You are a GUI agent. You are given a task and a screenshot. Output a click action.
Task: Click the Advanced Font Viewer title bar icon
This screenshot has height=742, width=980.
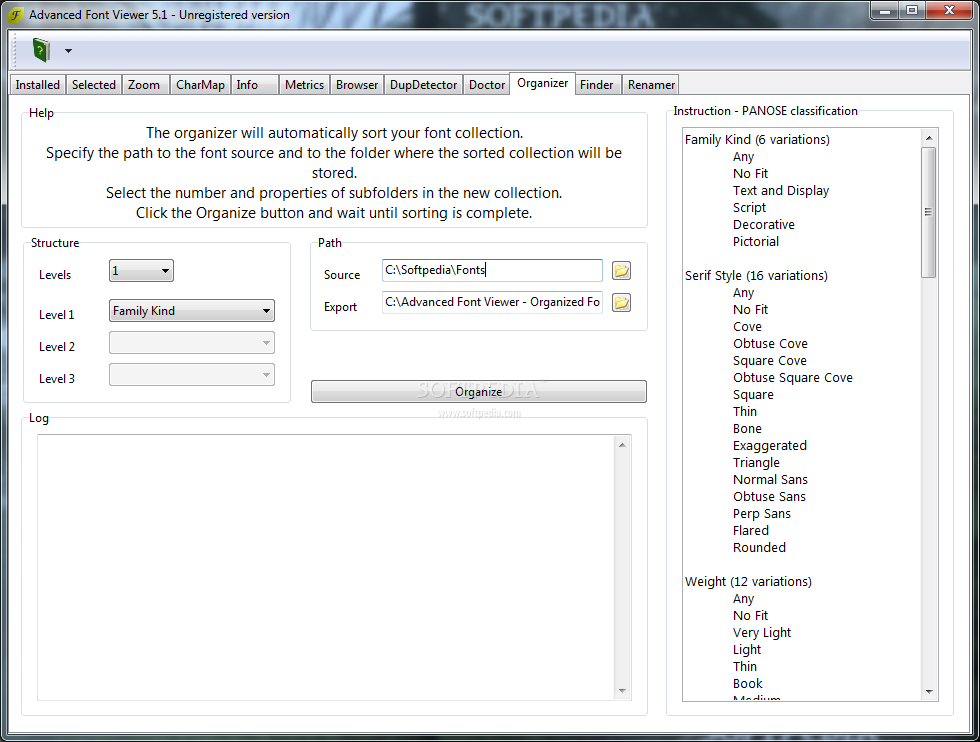pos(16,14)
